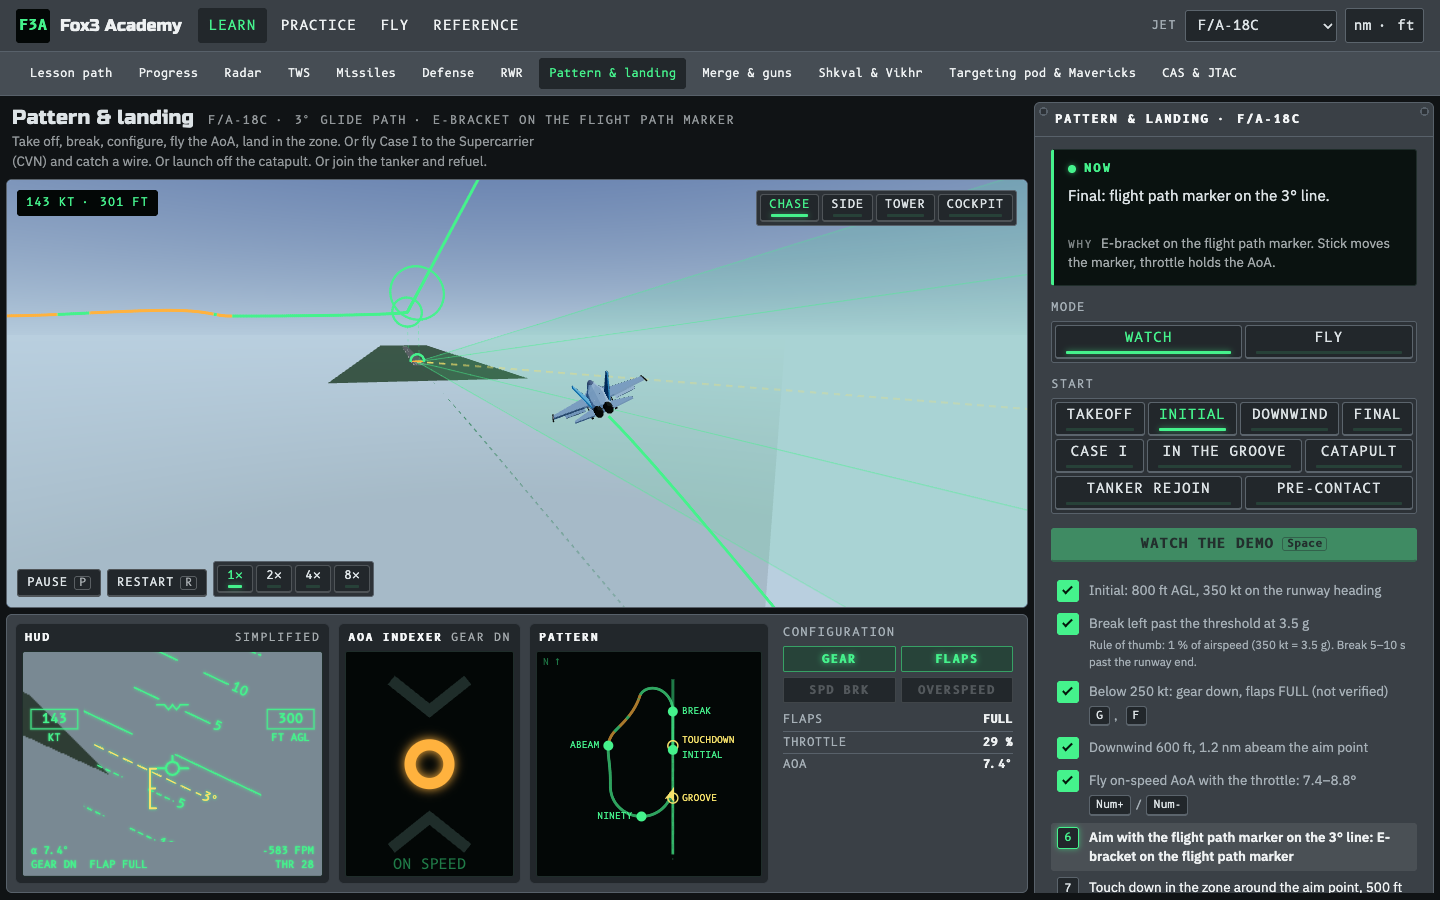Restart the simulation
1440x900 pixels.
click(156, 582)
